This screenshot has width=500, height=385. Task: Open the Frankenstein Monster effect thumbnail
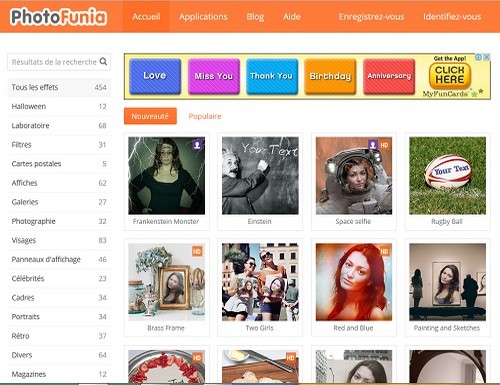click(167, 176)
